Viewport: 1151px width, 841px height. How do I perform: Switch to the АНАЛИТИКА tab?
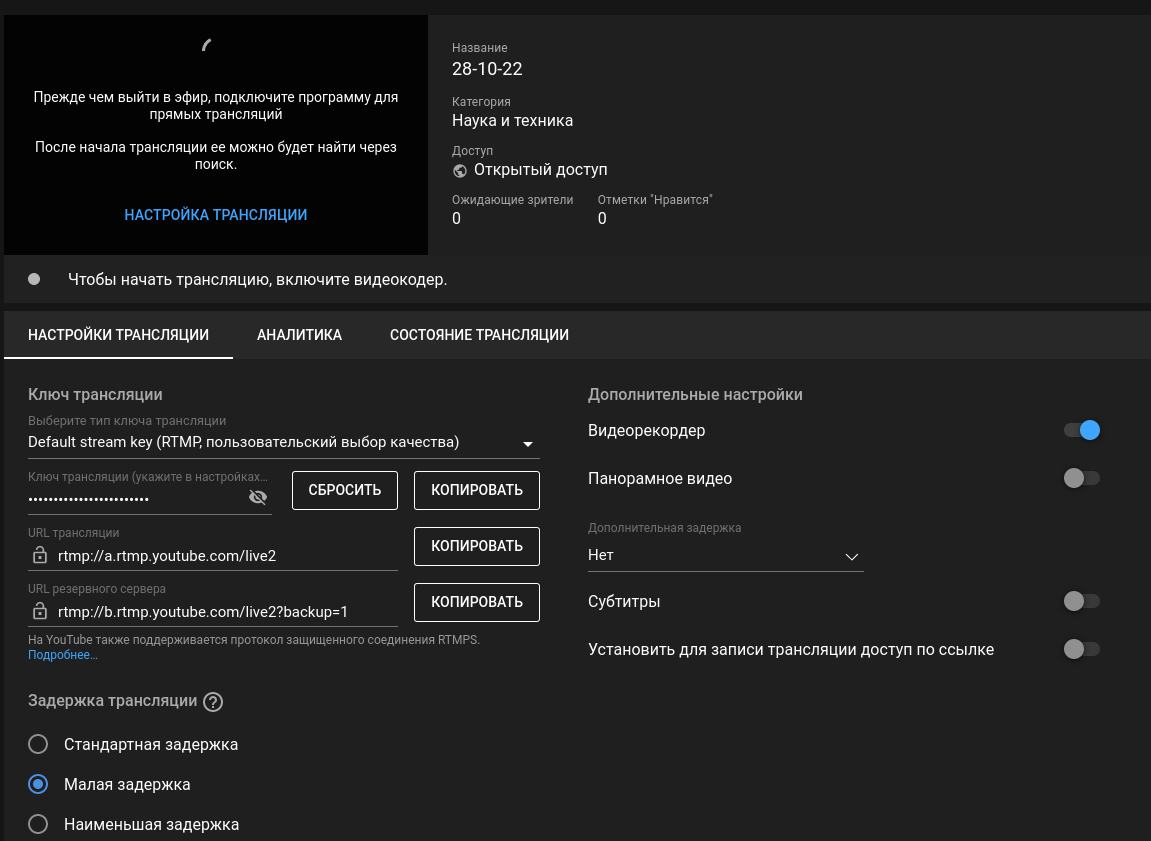click(299, 335)
